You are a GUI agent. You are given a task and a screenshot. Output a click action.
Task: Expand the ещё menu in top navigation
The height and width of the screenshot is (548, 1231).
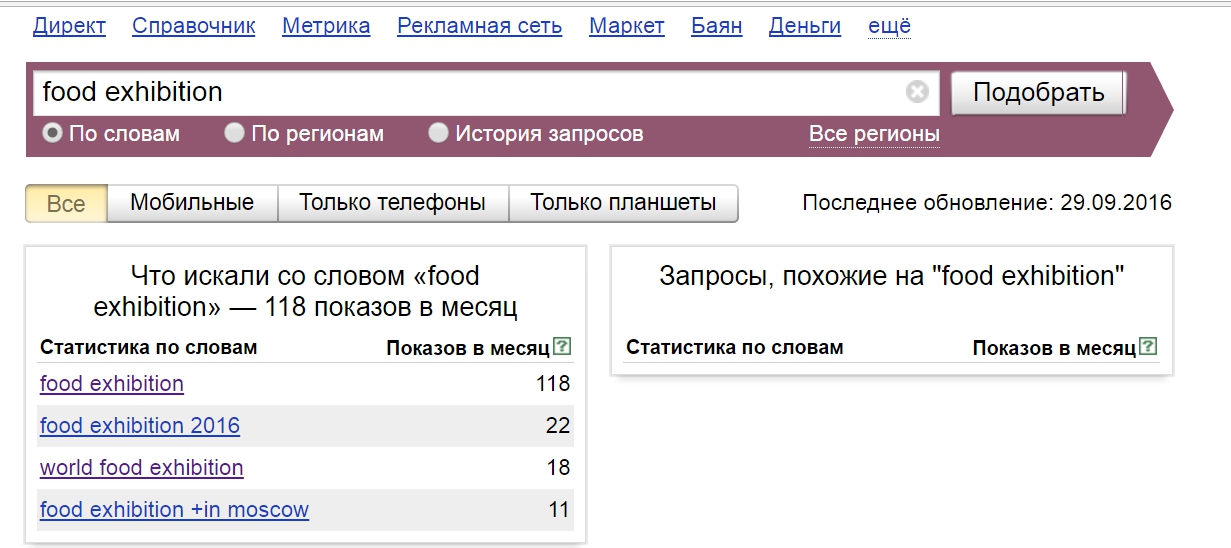click(889, 26)
